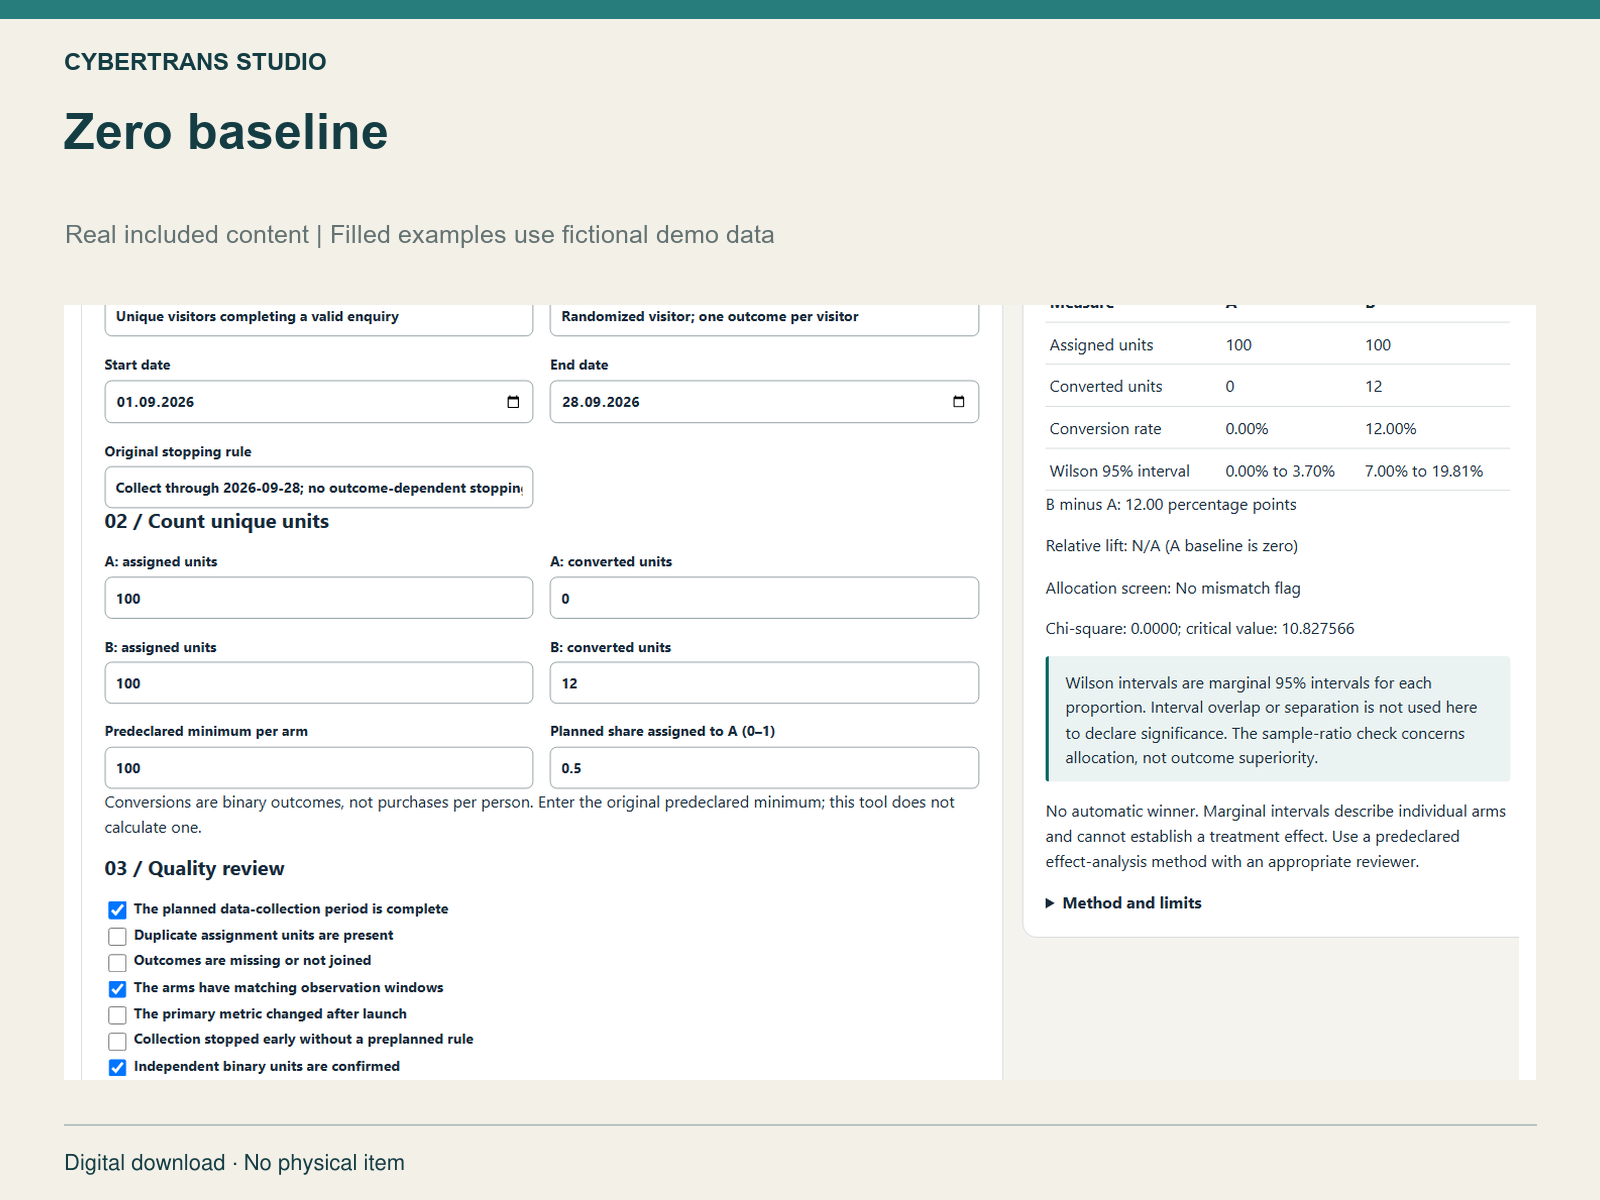Click the A: assigned units field
Viewport: 1600px width, 1200px height.
319,598
